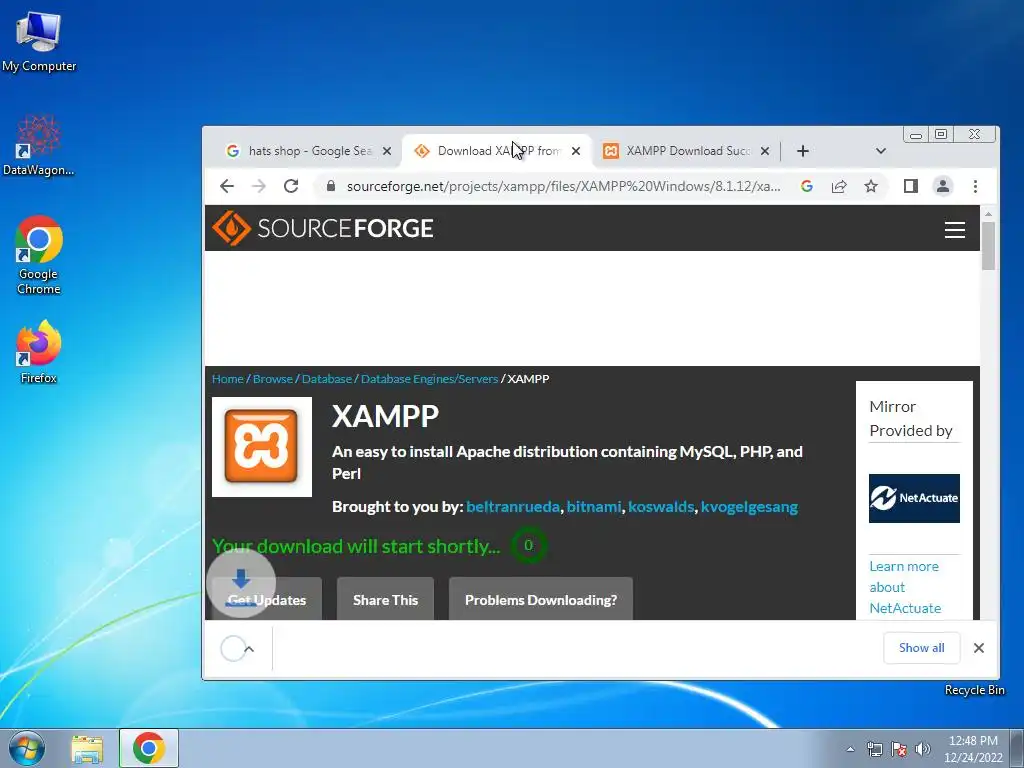Open a new tab
1024x768 pixels.
pos(803,151)
